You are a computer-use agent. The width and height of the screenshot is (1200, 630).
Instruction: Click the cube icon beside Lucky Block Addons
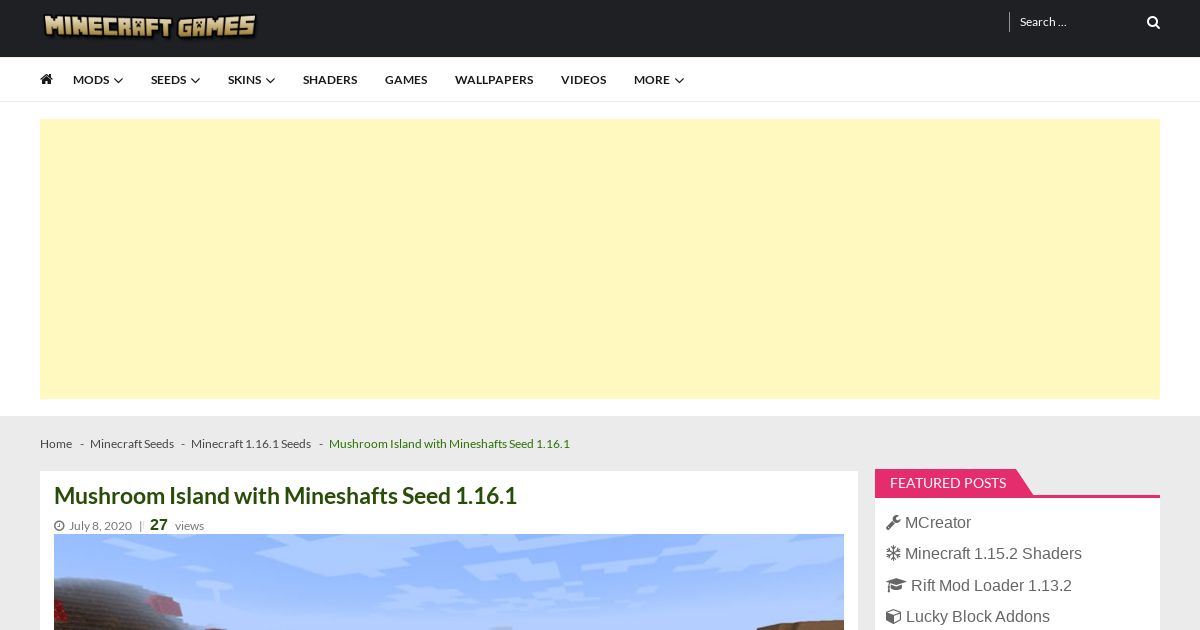click(893, 616)
